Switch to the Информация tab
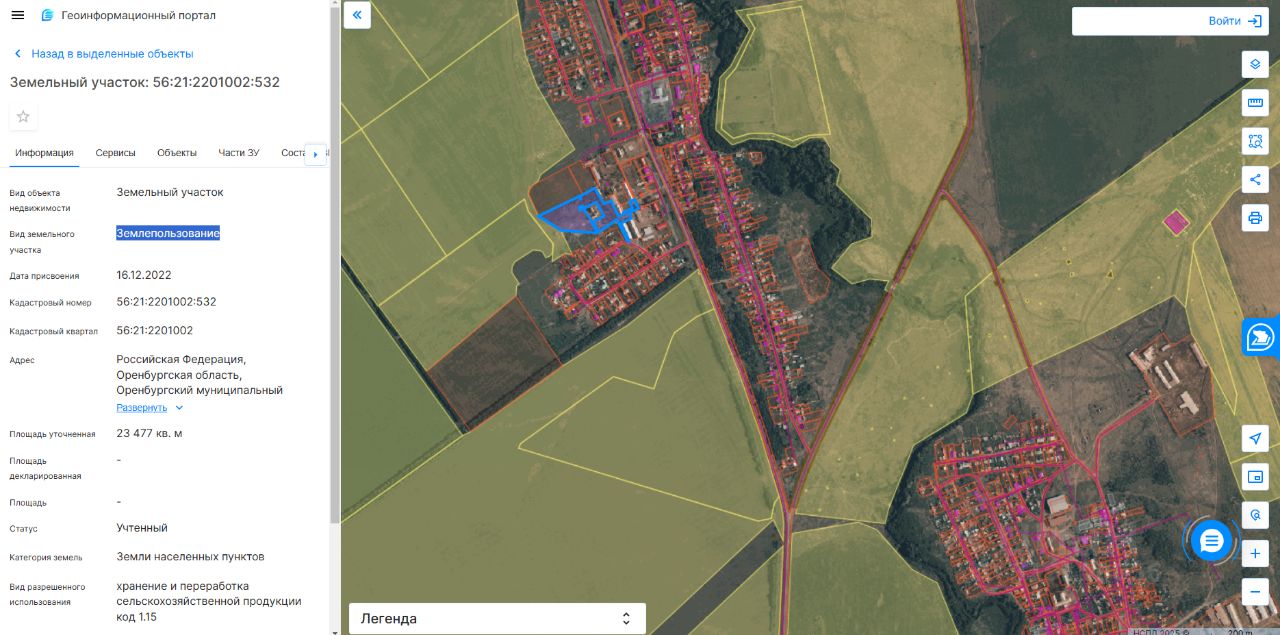The height and width of the screenshot is (635, 1280). [44, 153]
